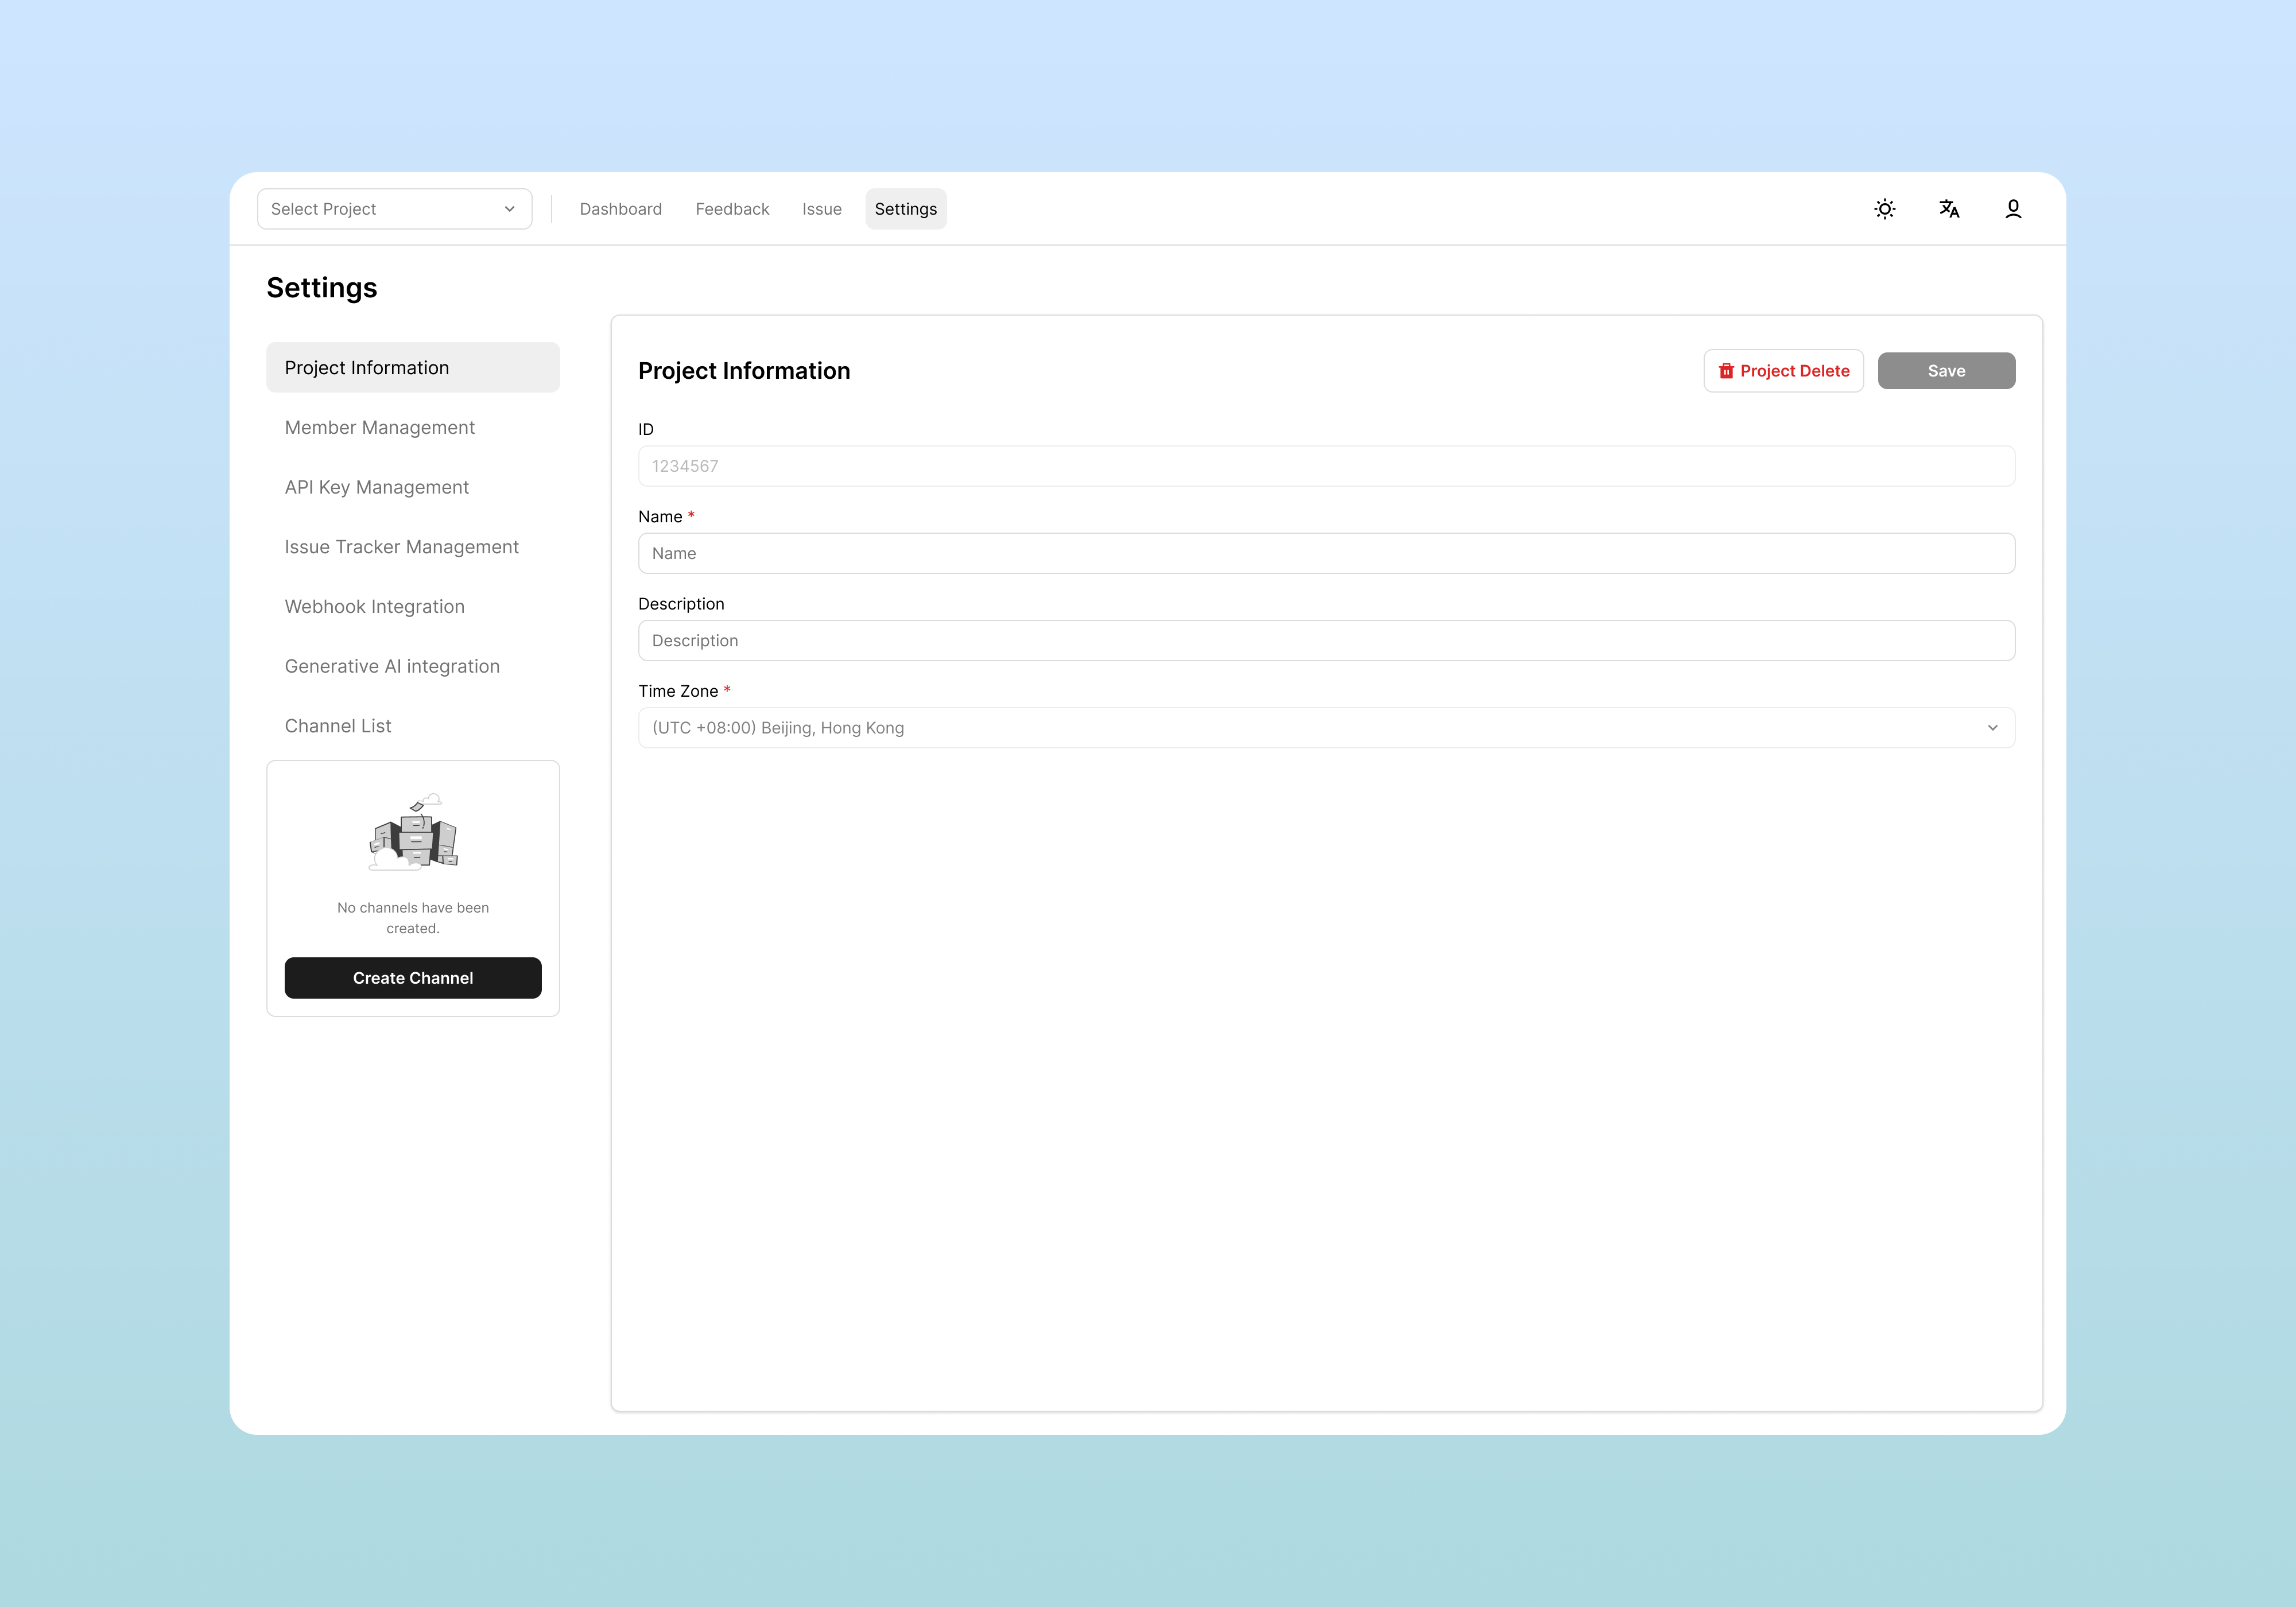The width and height of the screenshot is (2296, 1607).
Task: Open the Time Zone dropdown
Action: pos(1325,728)
